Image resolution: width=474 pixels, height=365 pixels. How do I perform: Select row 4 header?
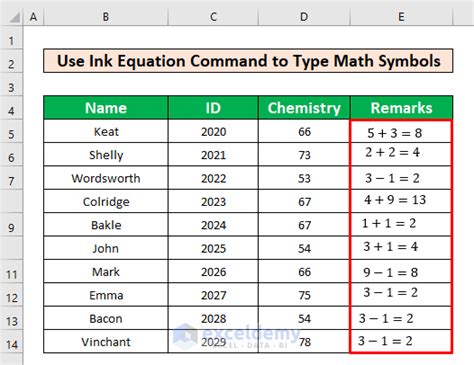pyautogui.click(x=11, y=108)
